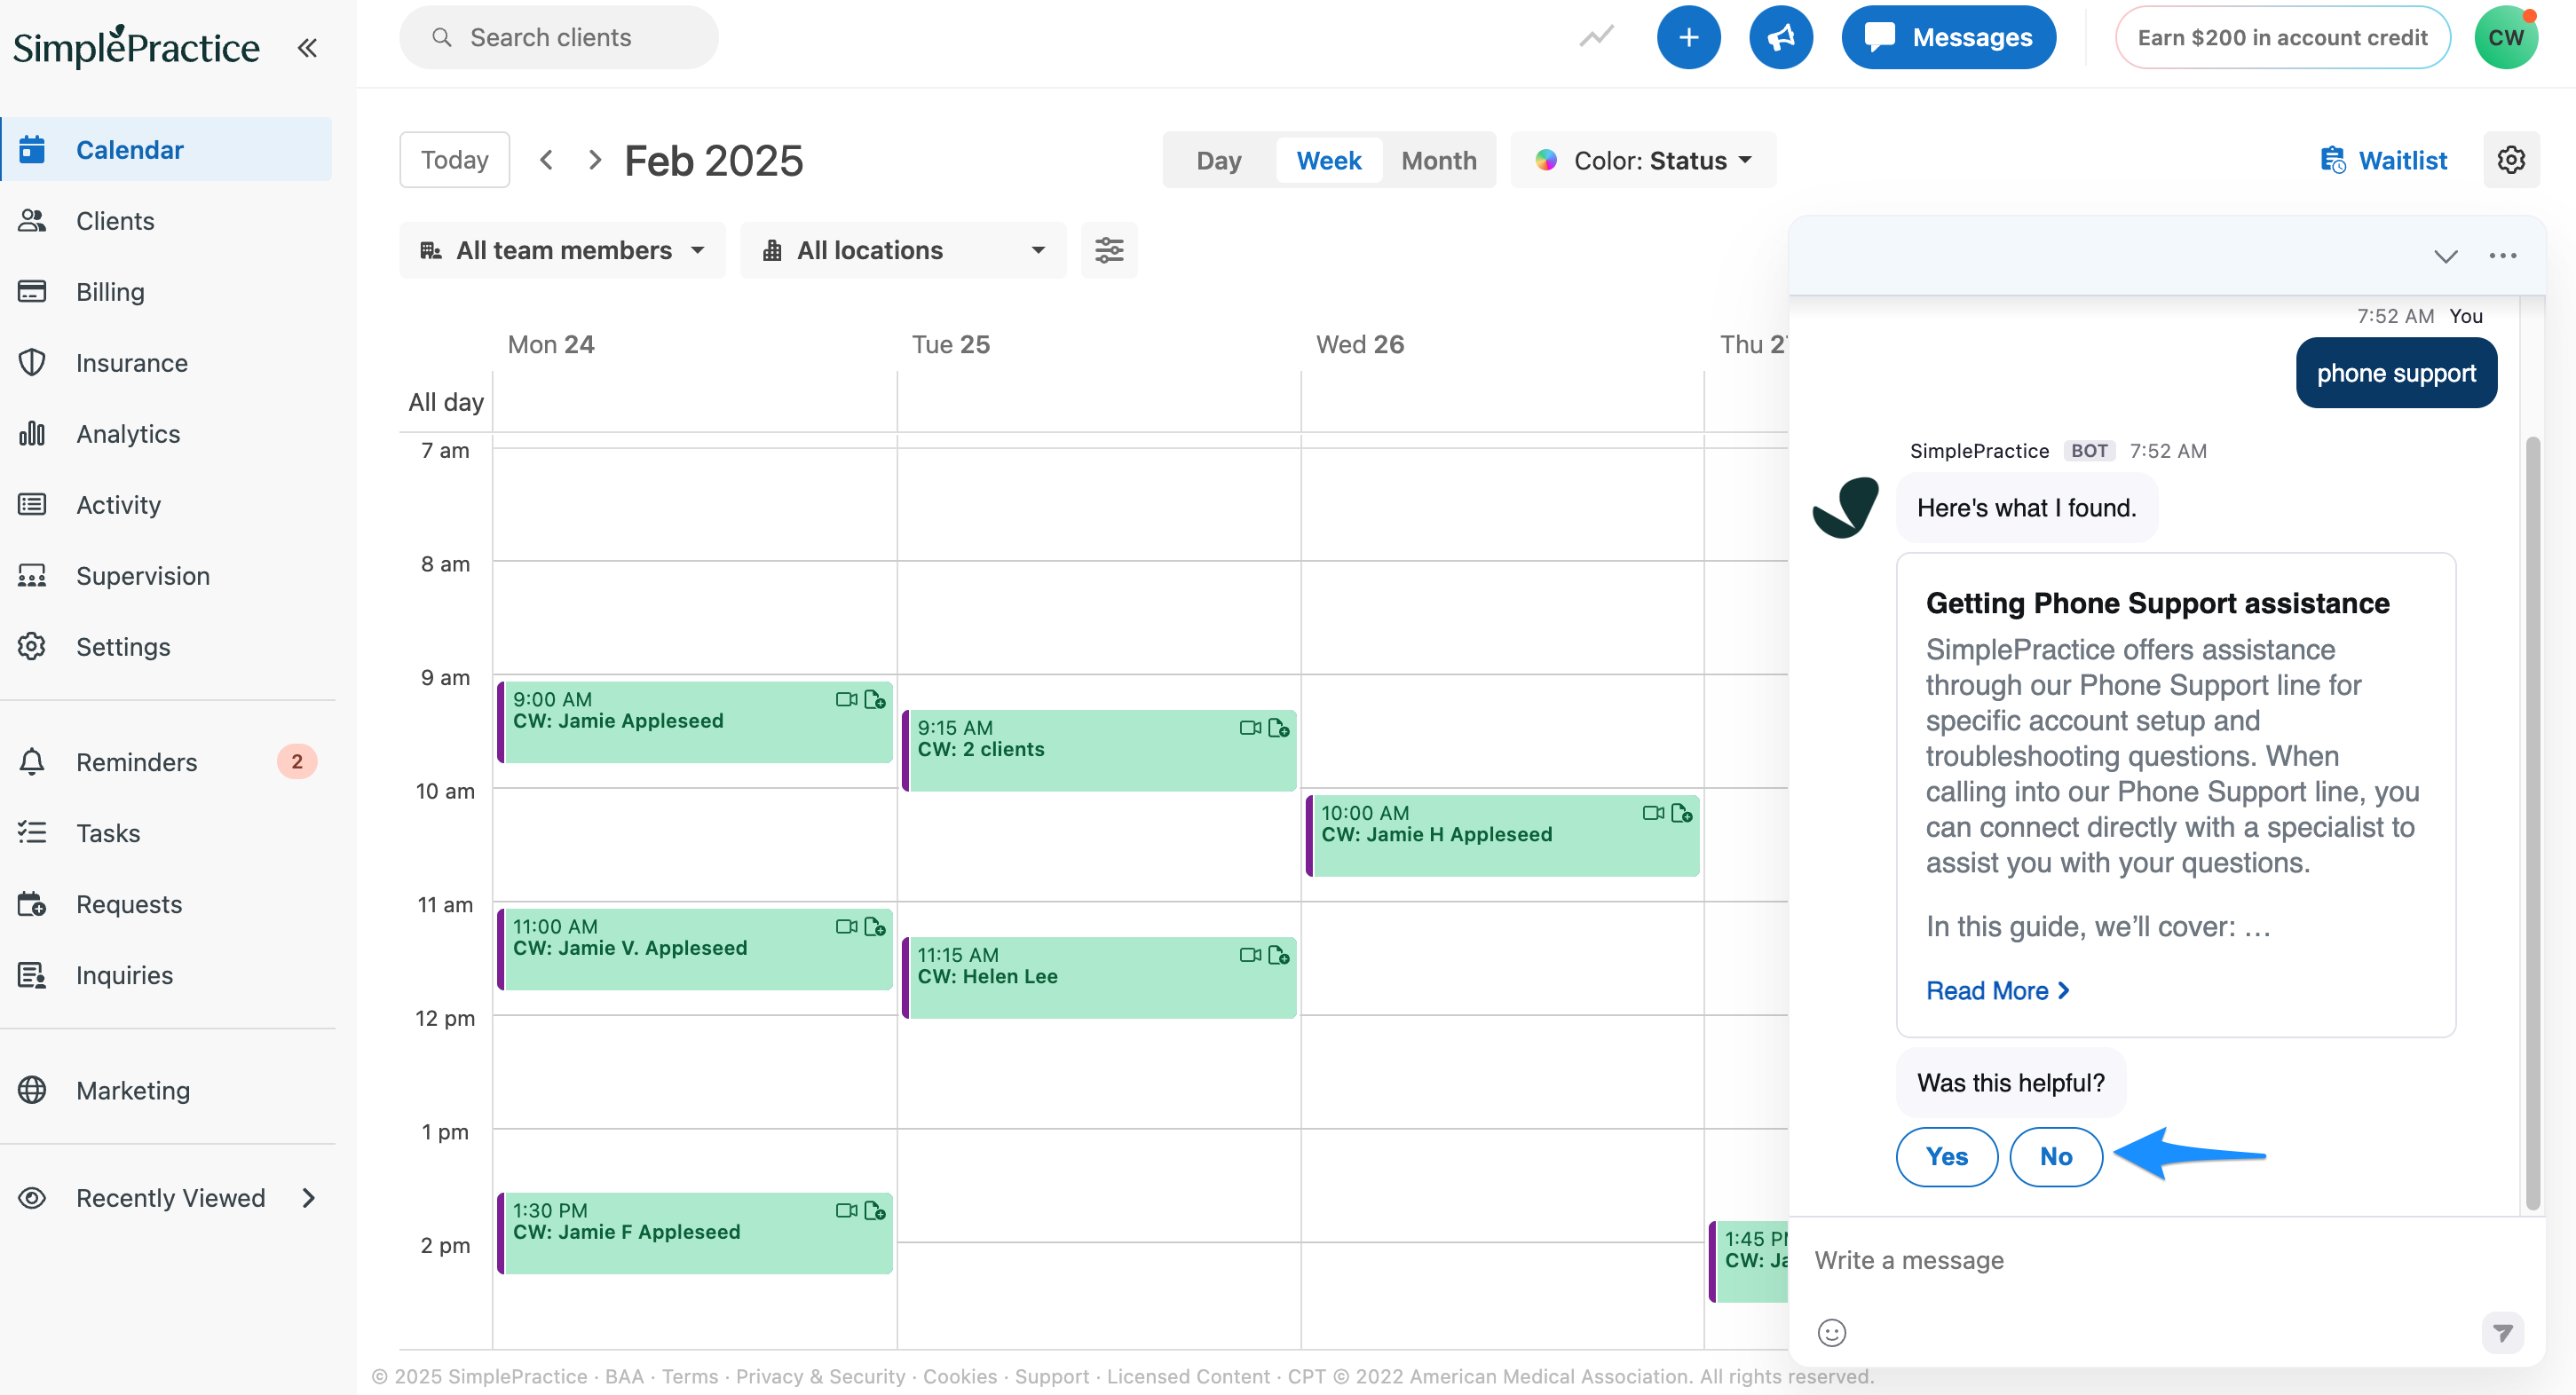Open BAA footer link
This screenshot has height=1395, width=2576.
[x=624, y=1376]
